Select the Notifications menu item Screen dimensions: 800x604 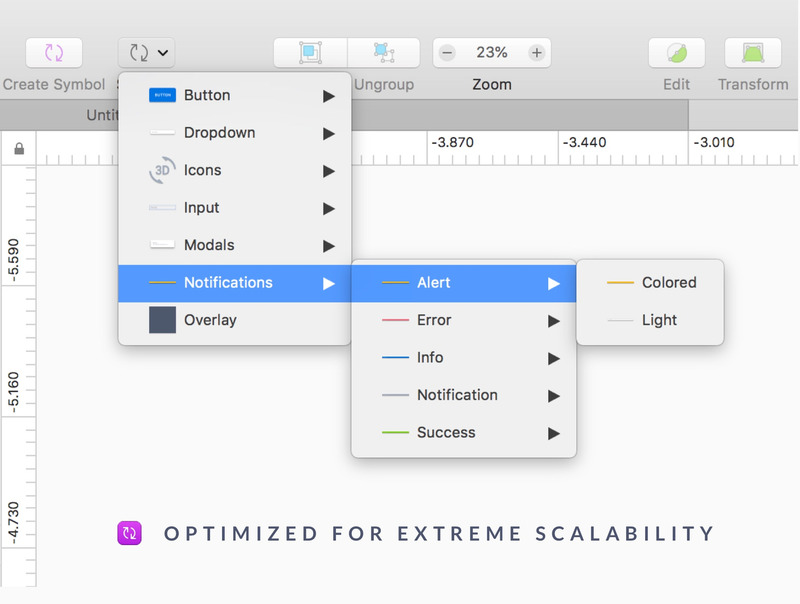click(235, 283)
